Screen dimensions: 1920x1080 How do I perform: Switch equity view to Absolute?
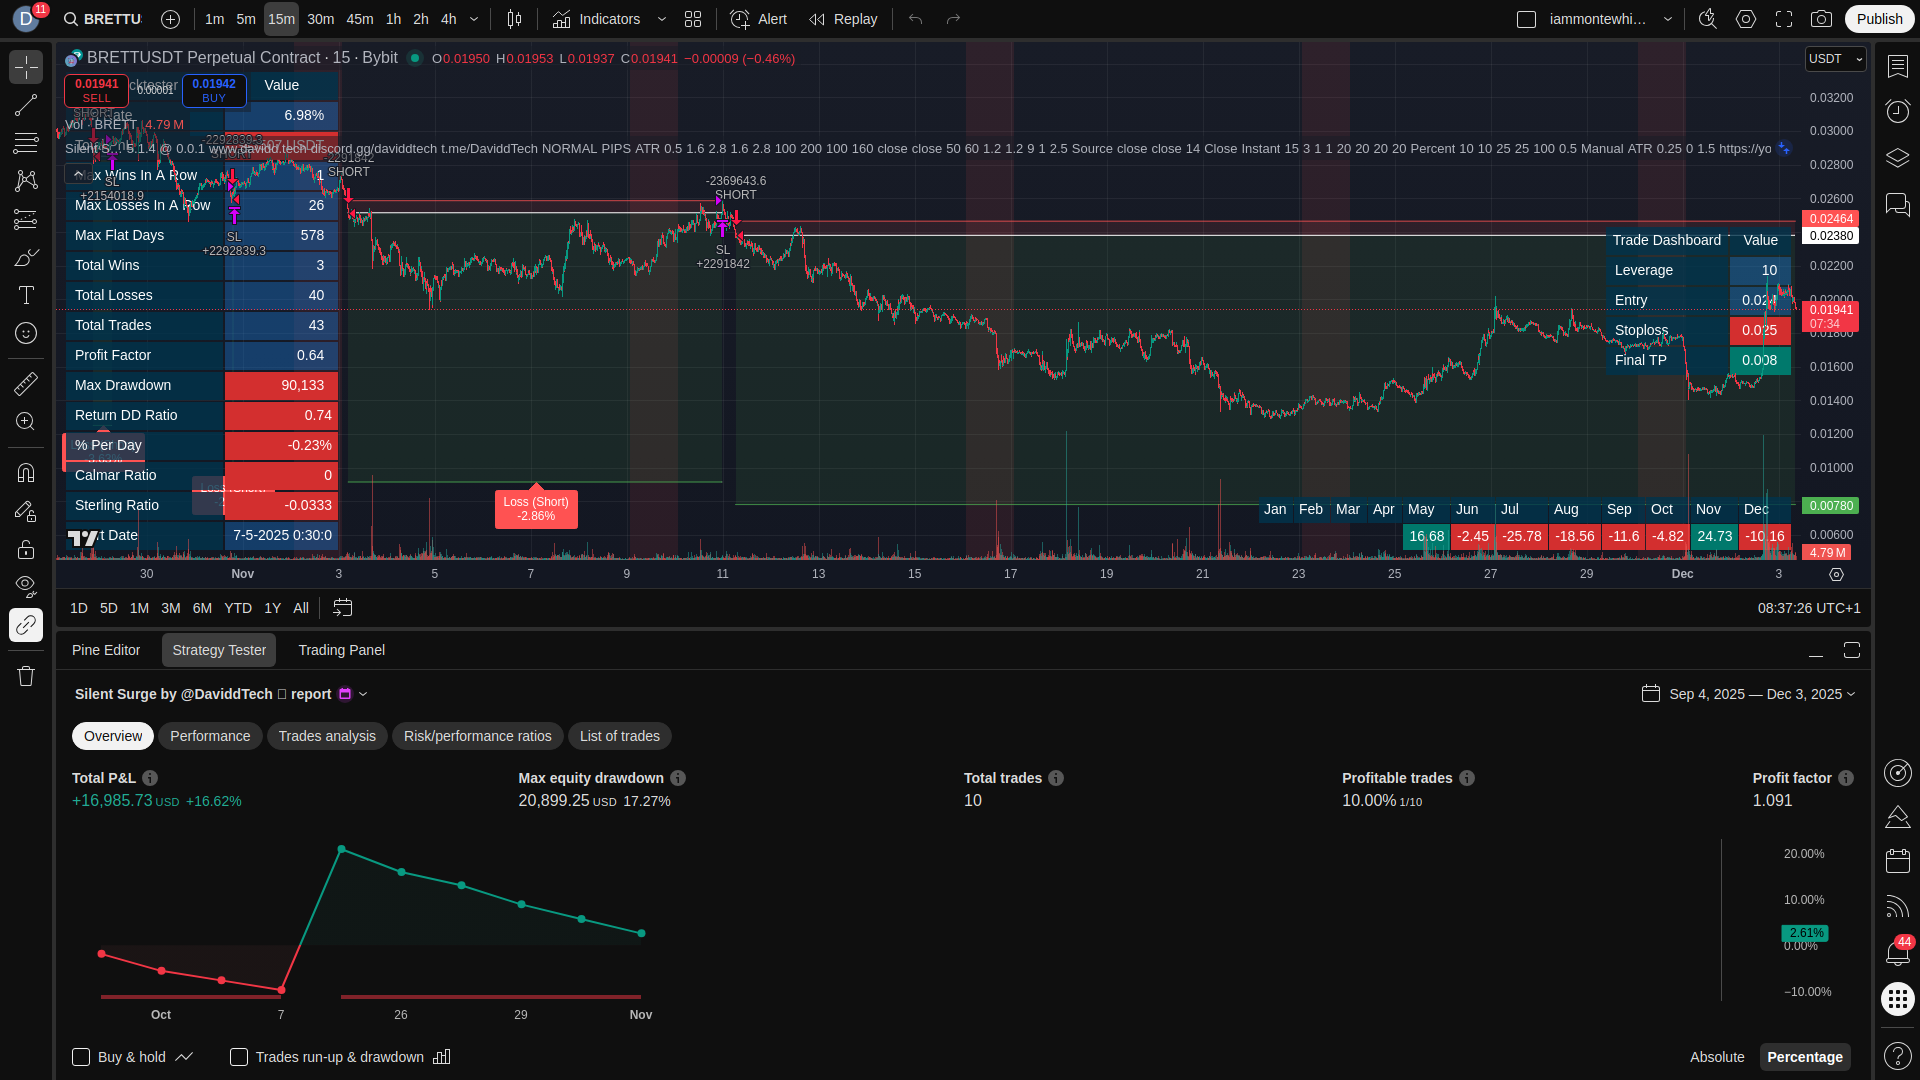1716,1057
